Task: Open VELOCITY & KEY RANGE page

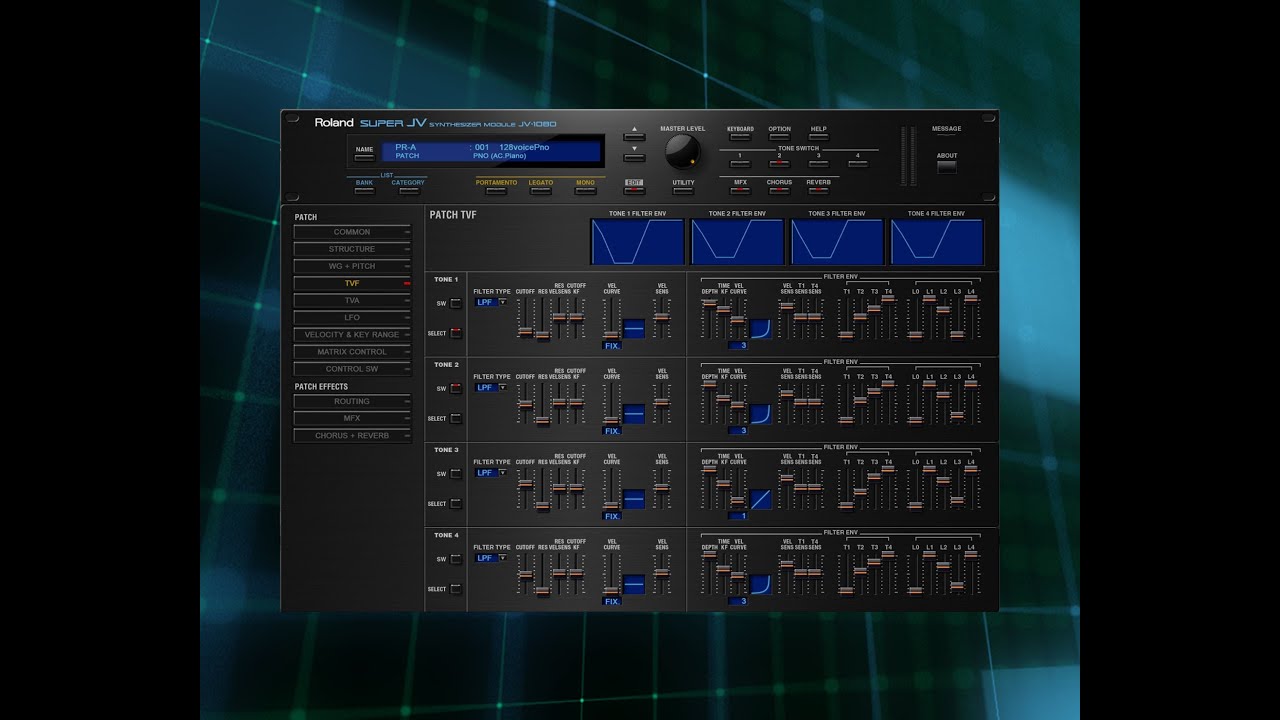Action: (352, 335)
